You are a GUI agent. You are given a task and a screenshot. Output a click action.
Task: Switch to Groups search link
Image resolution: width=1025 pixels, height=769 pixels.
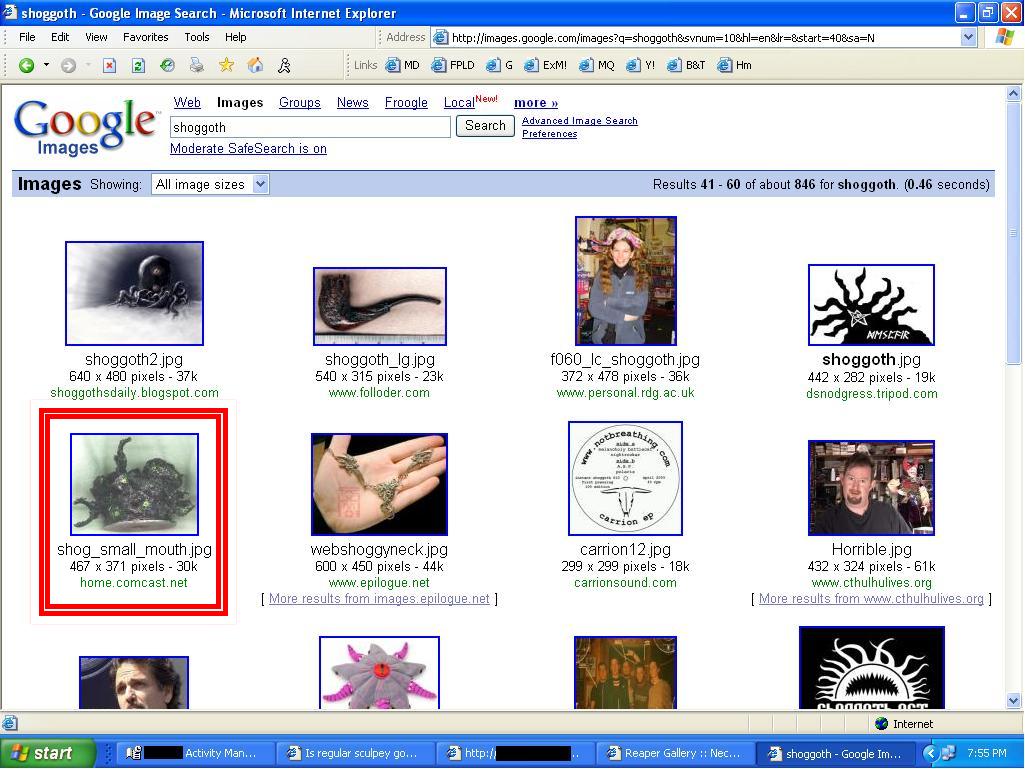coord(299,103)
